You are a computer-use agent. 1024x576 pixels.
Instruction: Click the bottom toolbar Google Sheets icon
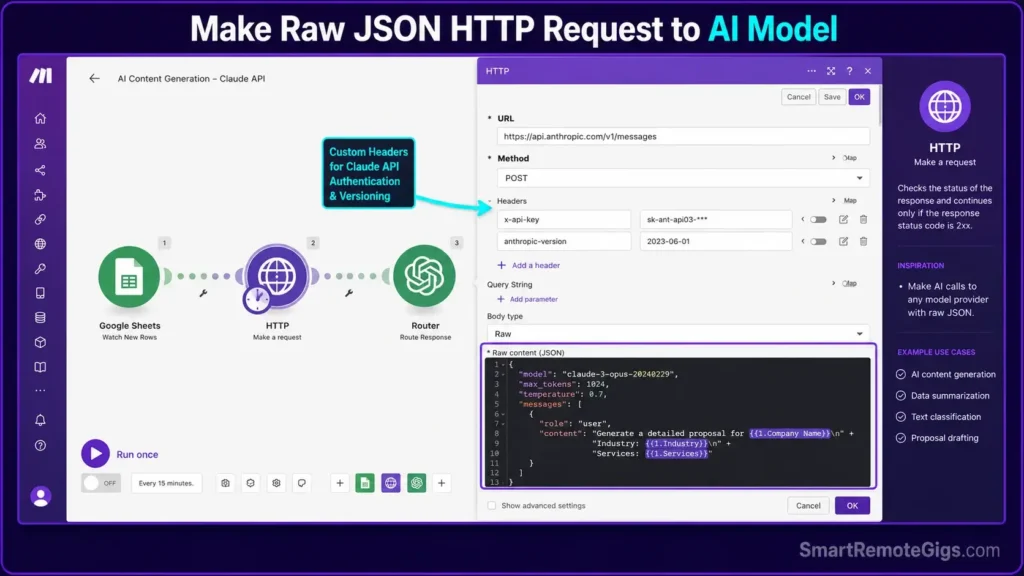click(x=365, y=483)
